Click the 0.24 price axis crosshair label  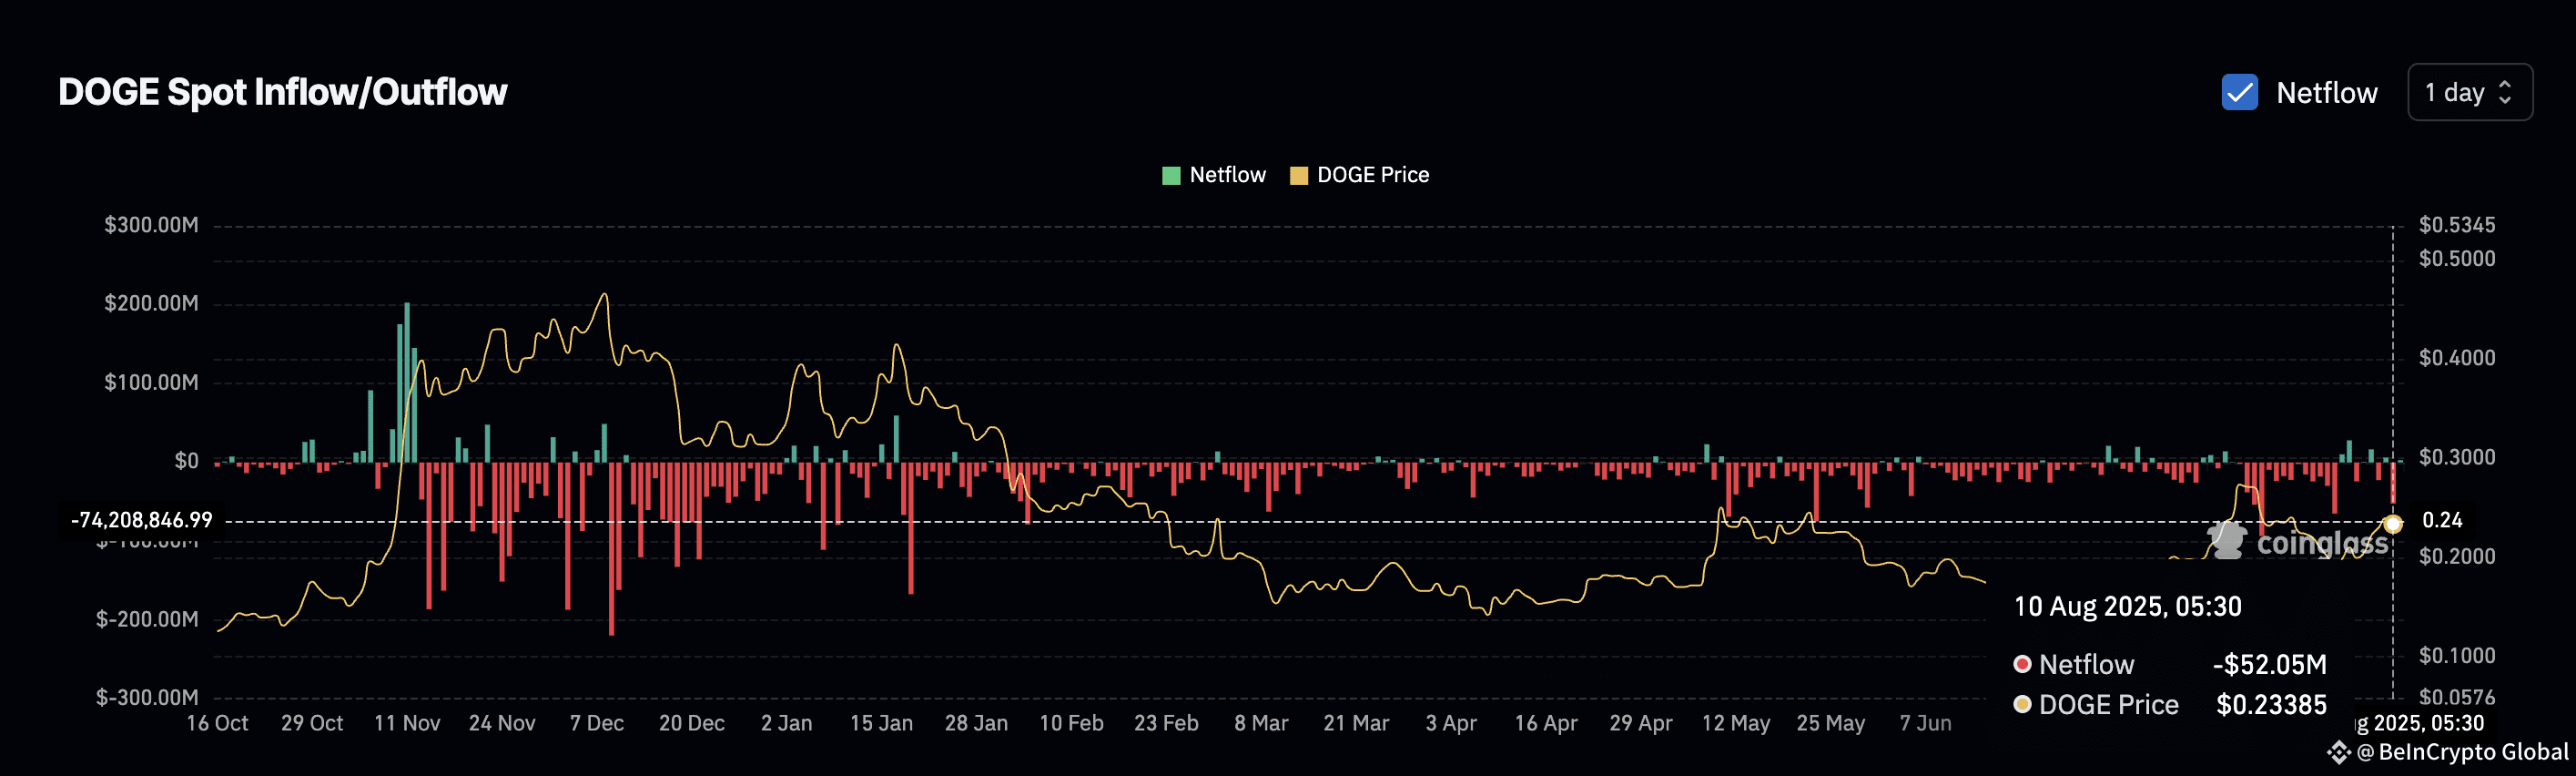[2442, 520]
